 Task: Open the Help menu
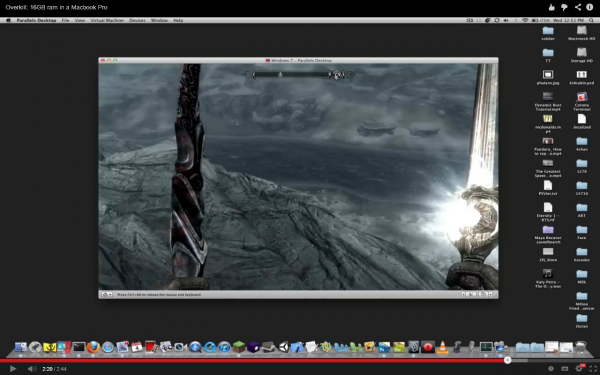point(178,20)
